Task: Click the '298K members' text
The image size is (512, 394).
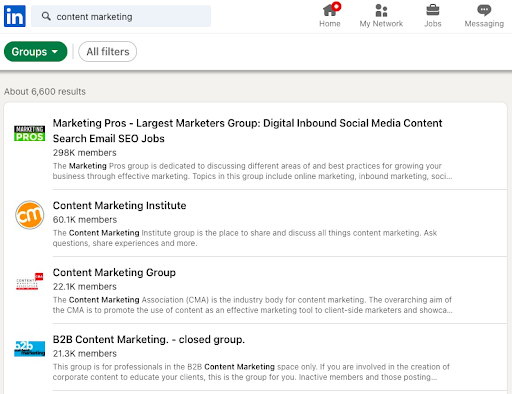Action: coord(85,153)
